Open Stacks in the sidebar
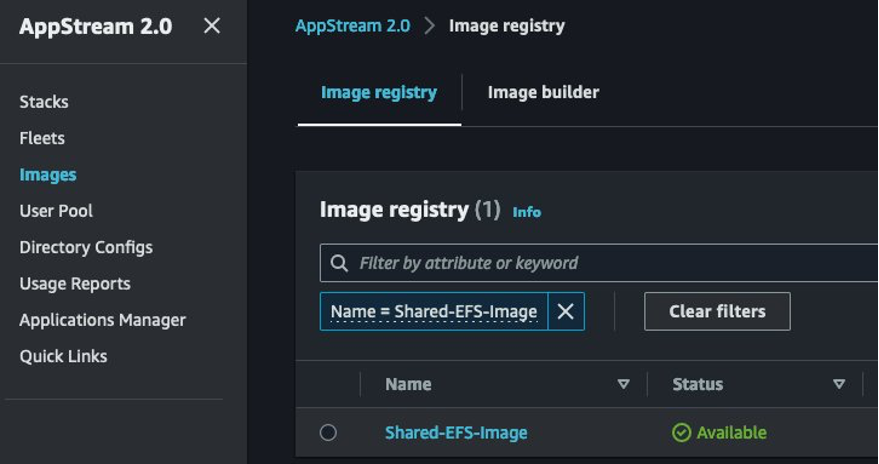 pos(44,102)
